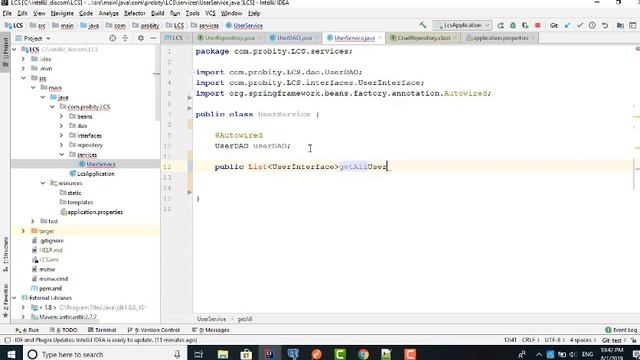
Task: Click the Git branch status widget
Action: pos(613,340)
